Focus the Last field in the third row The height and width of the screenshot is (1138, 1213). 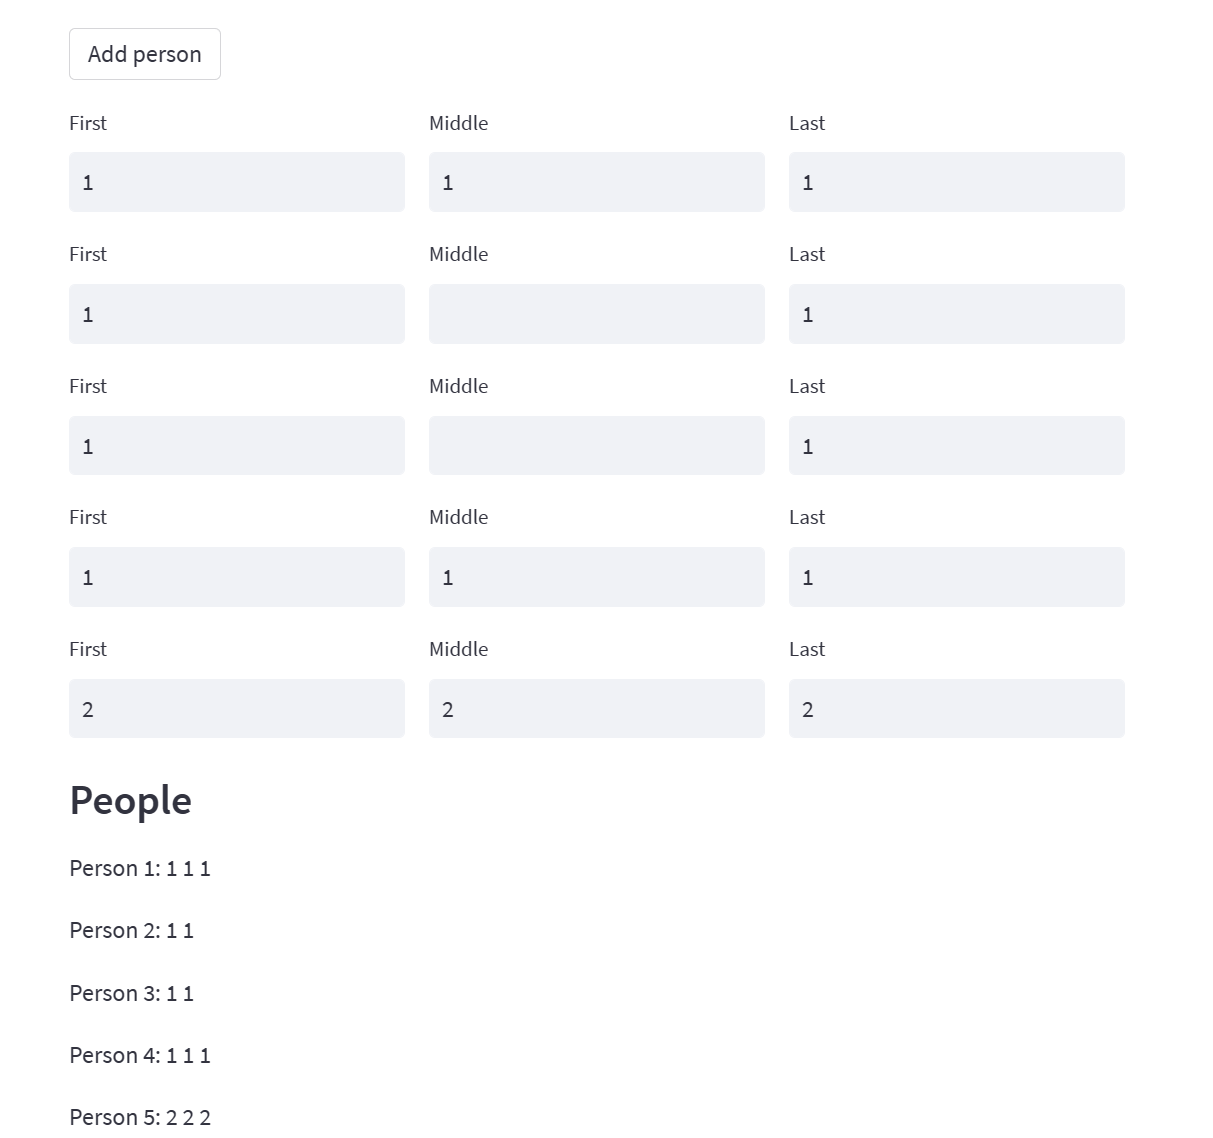pos(957,446)
